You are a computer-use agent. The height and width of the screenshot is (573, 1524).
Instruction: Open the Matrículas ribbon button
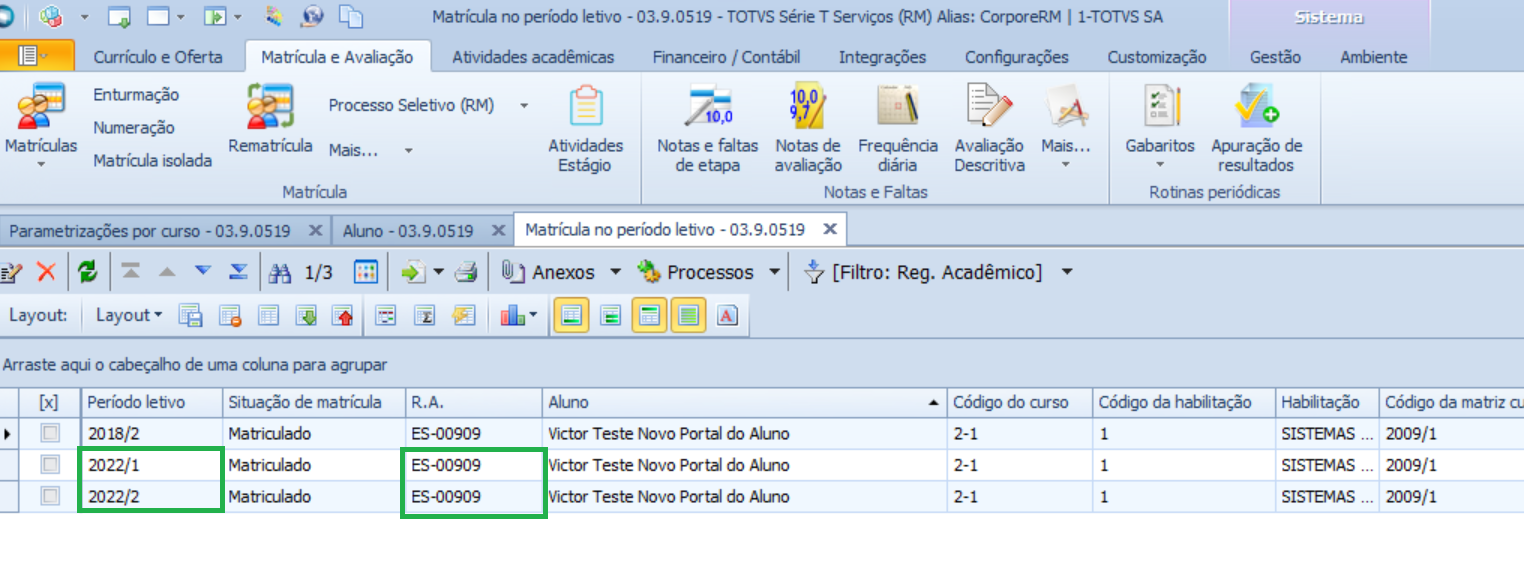coord(40,125)
